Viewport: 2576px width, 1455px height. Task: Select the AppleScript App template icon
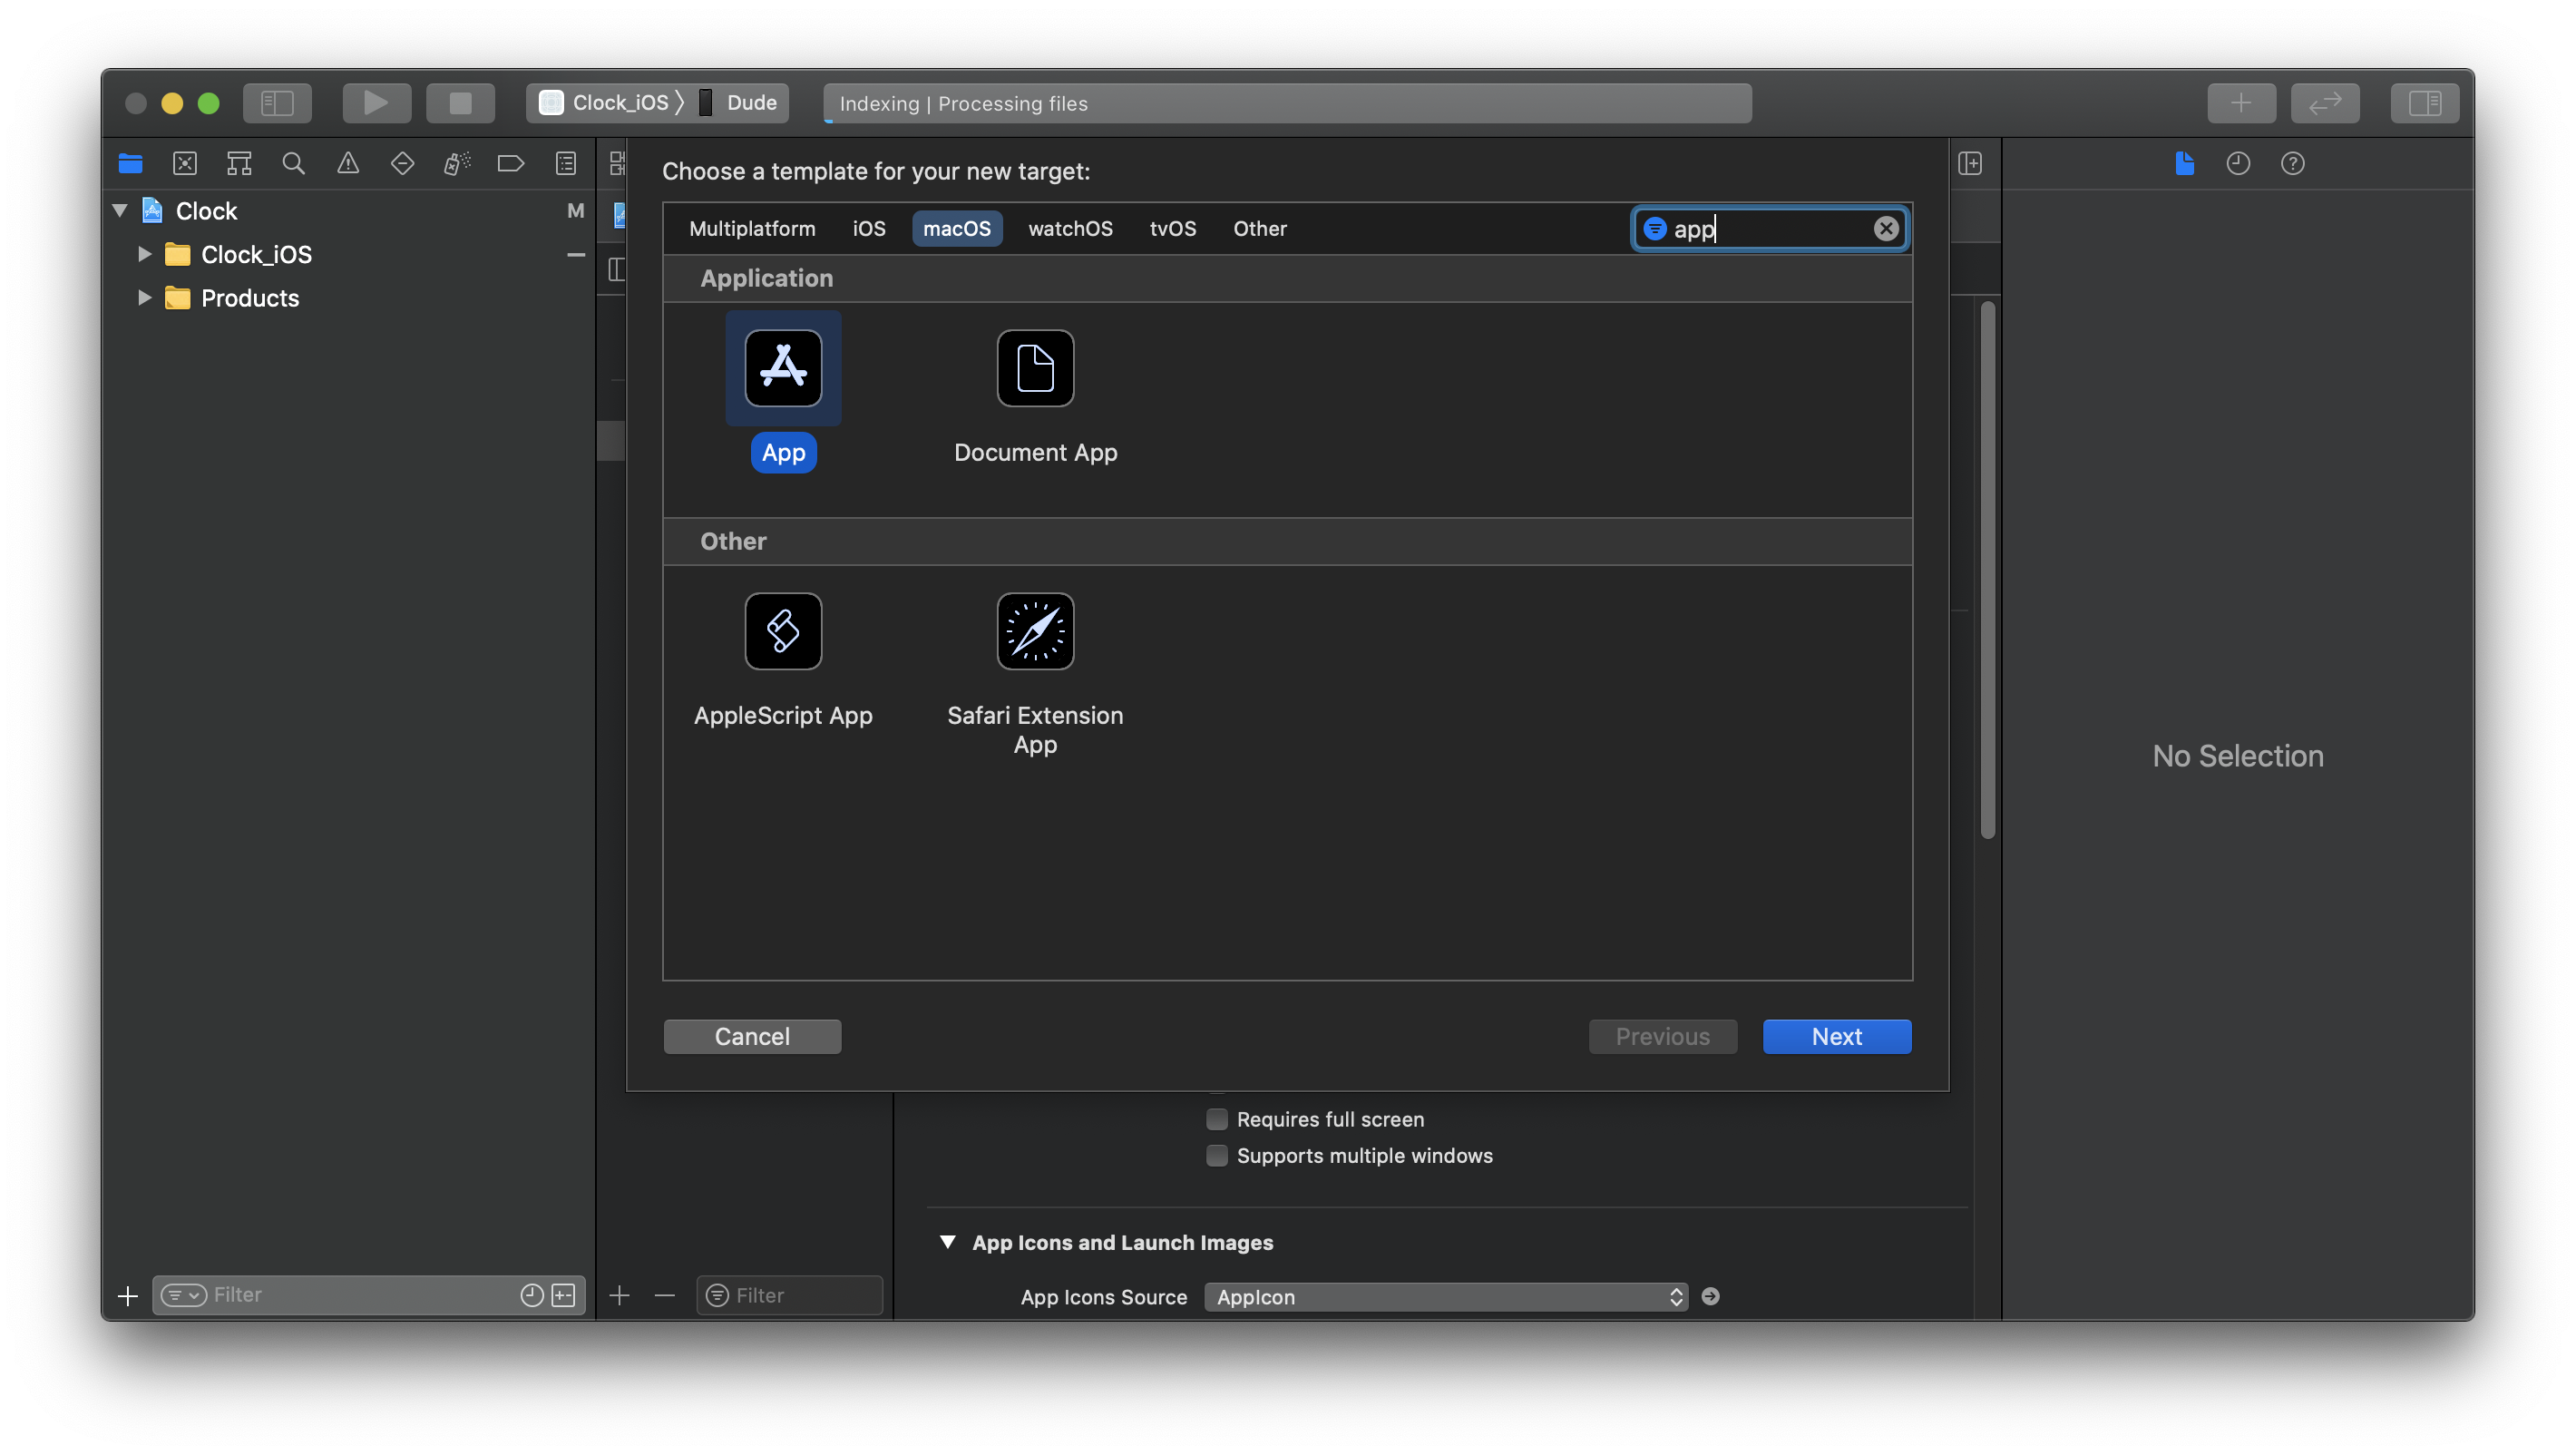(x=783, y=631)
